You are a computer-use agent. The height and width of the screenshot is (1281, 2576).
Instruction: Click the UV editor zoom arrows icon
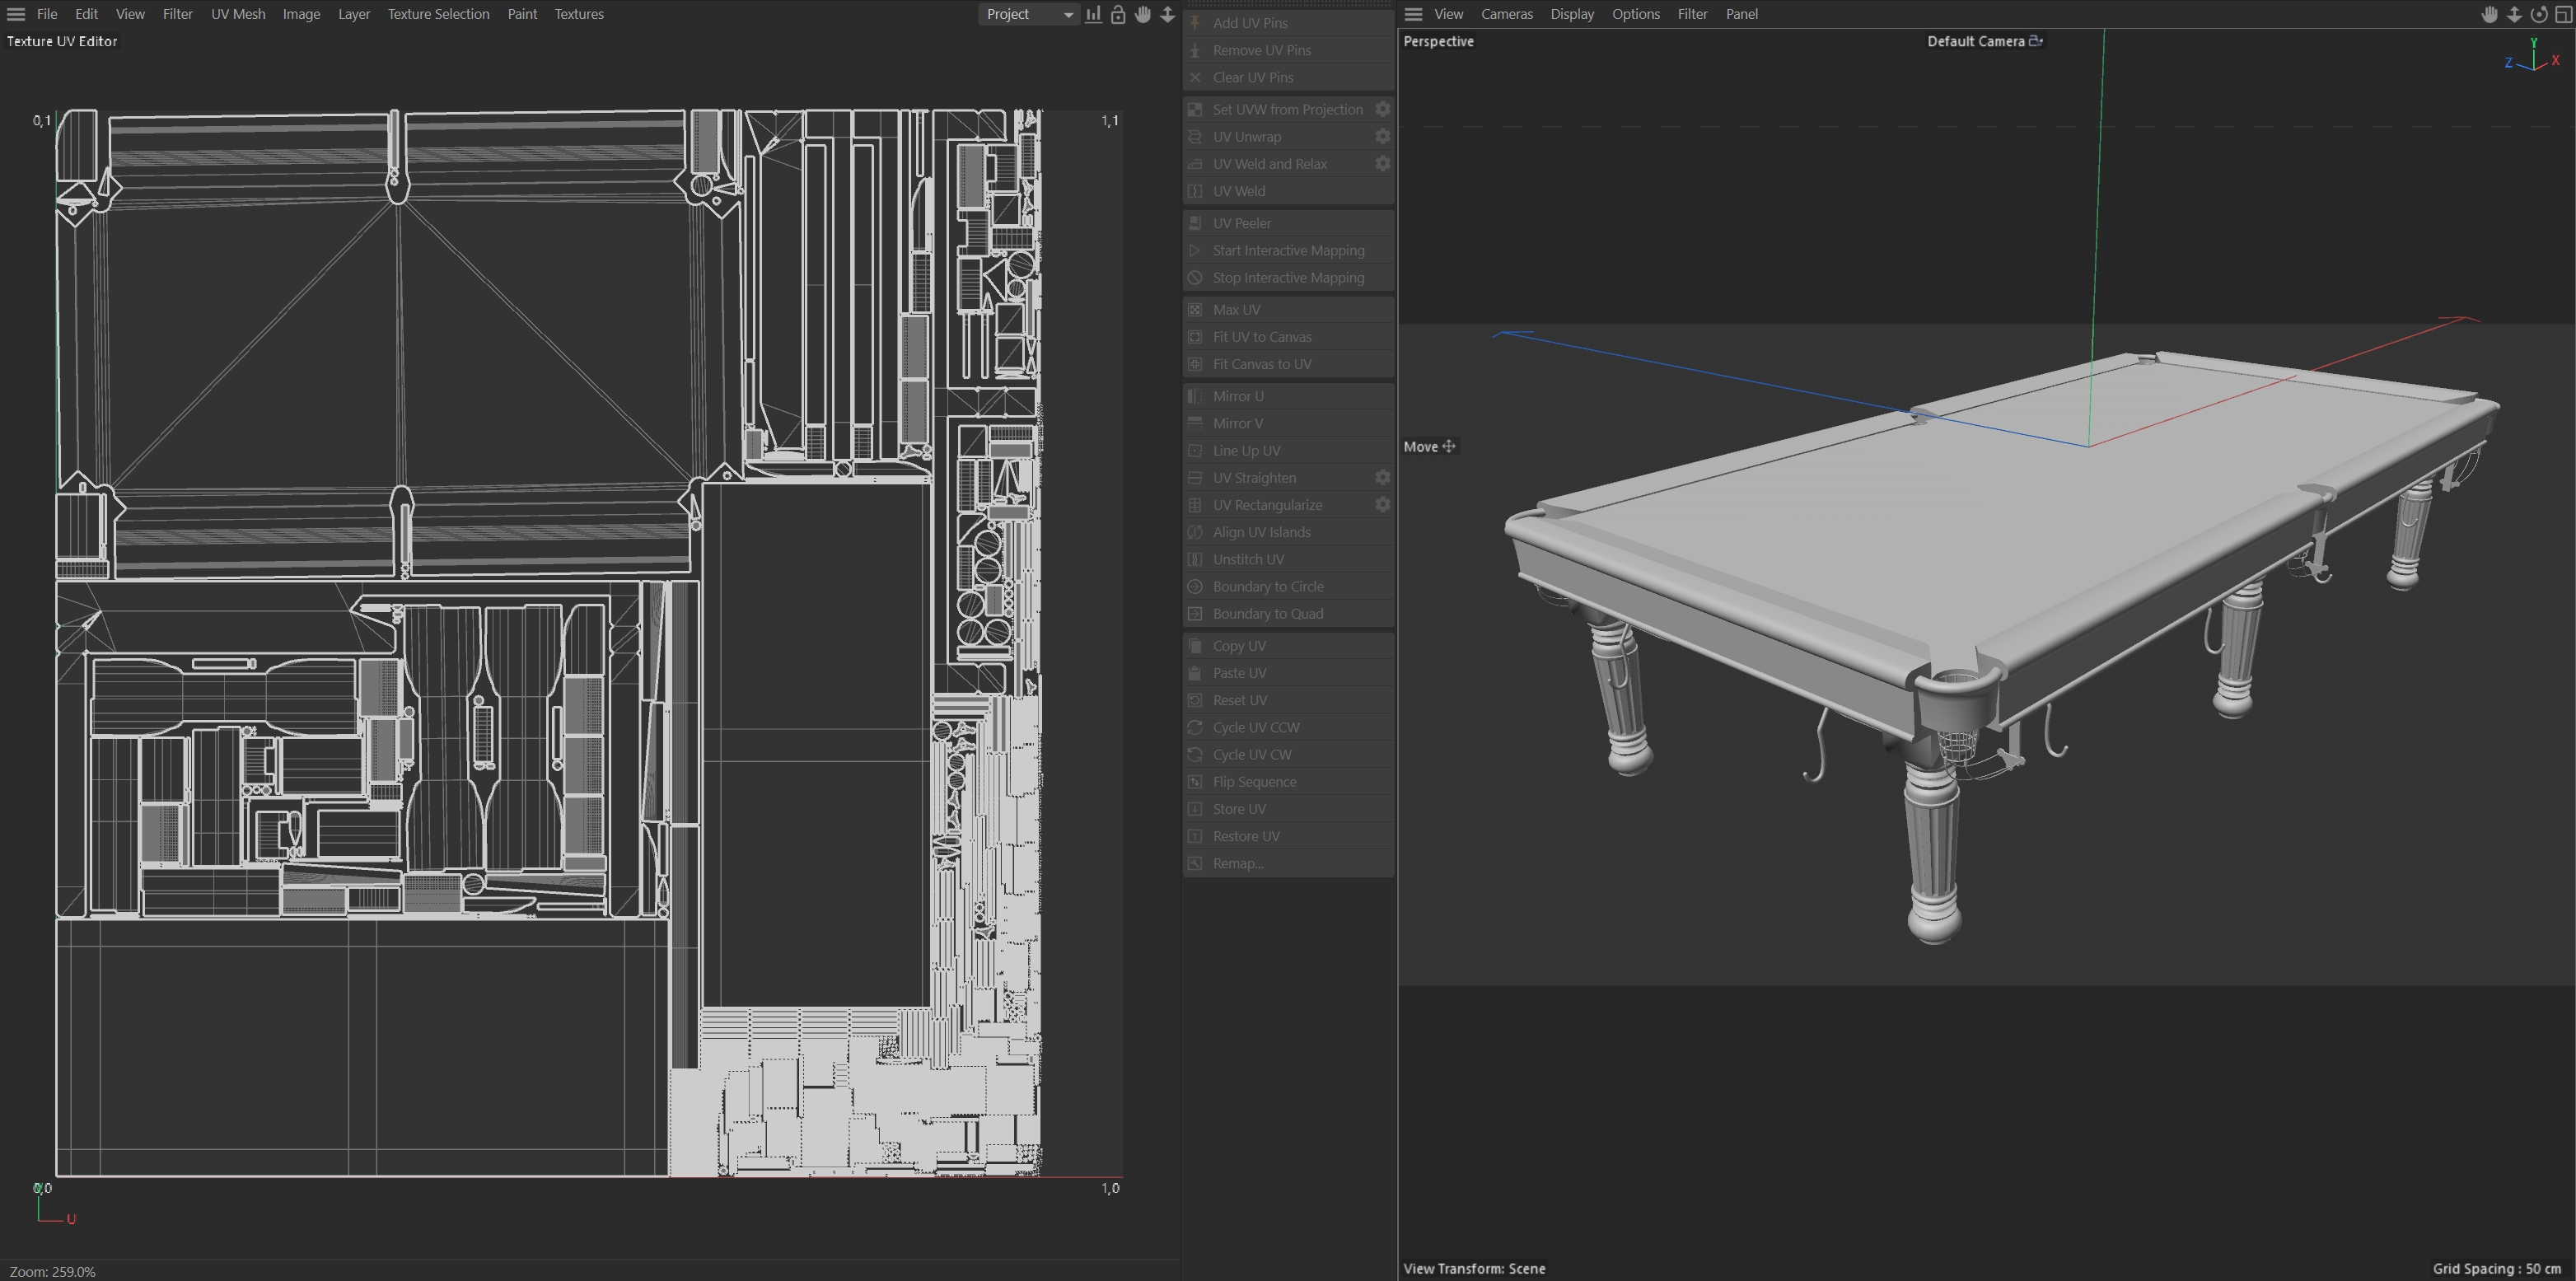click(1167, 14)
